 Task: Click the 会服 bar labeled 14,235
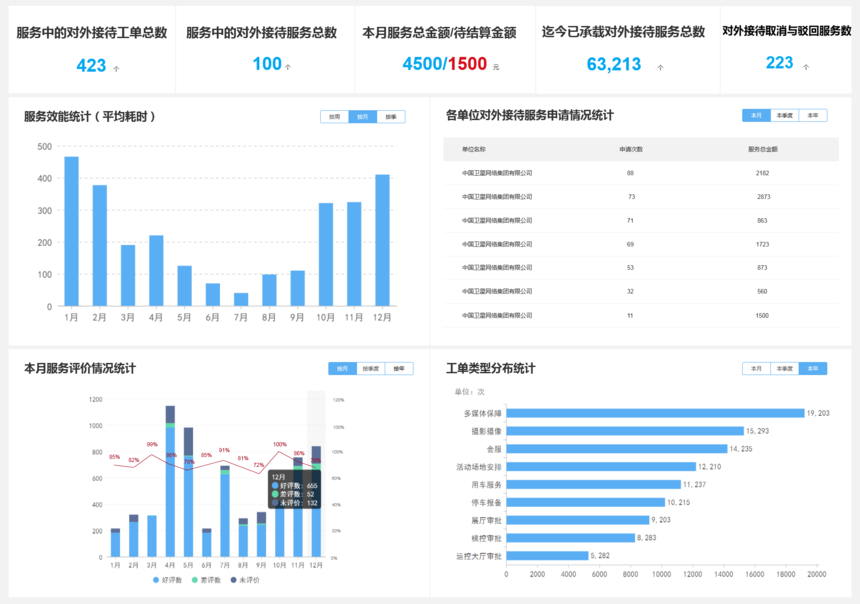pyautogui.click(x=616, y=449)
